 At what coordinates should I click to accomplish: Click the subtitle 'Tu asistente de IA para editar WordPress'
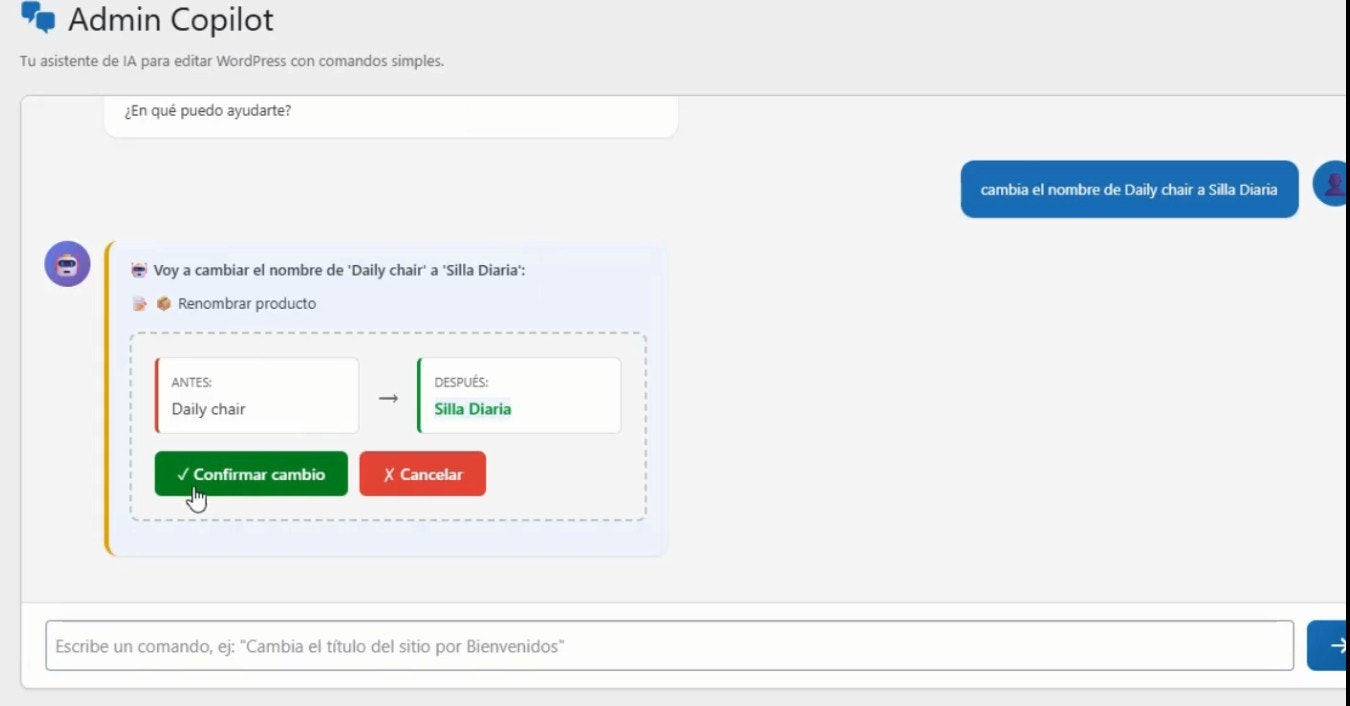pos(232,61)
